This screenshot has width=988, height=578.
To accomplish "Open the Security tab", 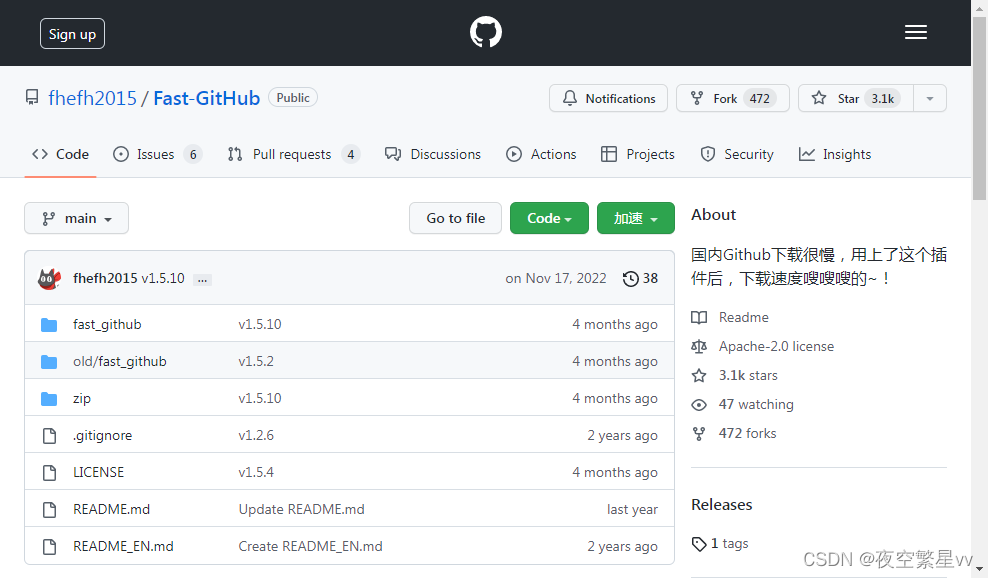I will [737, 154].
